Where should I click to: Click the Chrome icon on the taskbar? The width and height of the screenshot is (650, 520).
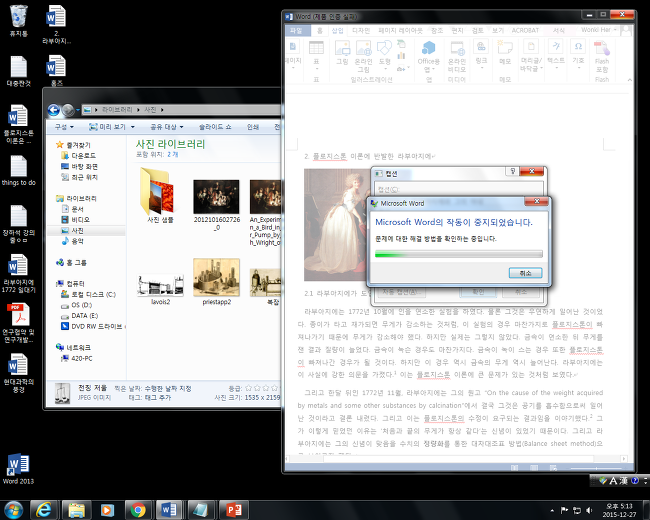pyautogui.click(x=138, y=510)
